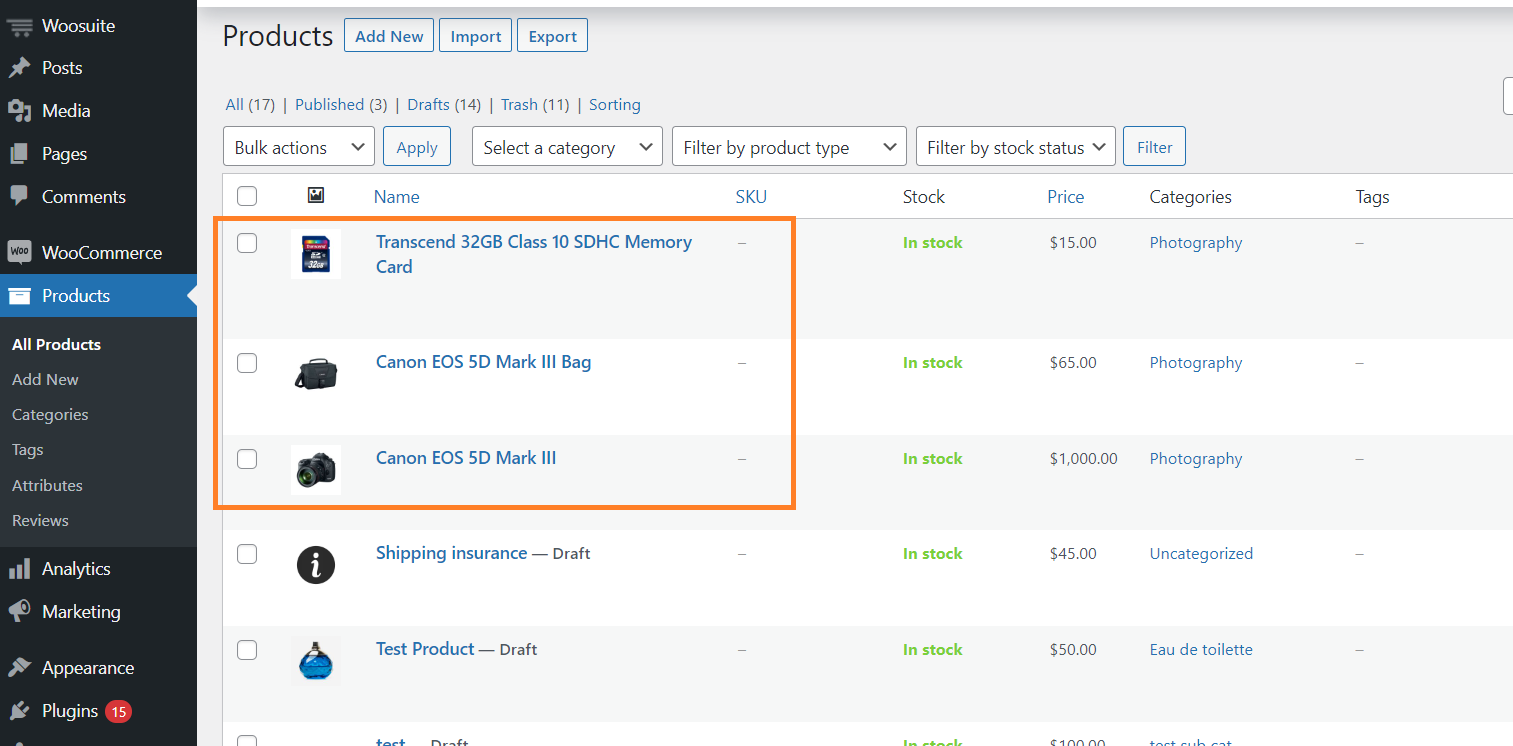
Task: Click the Shipping insurance info icon
Action: [x=316, y=565]
